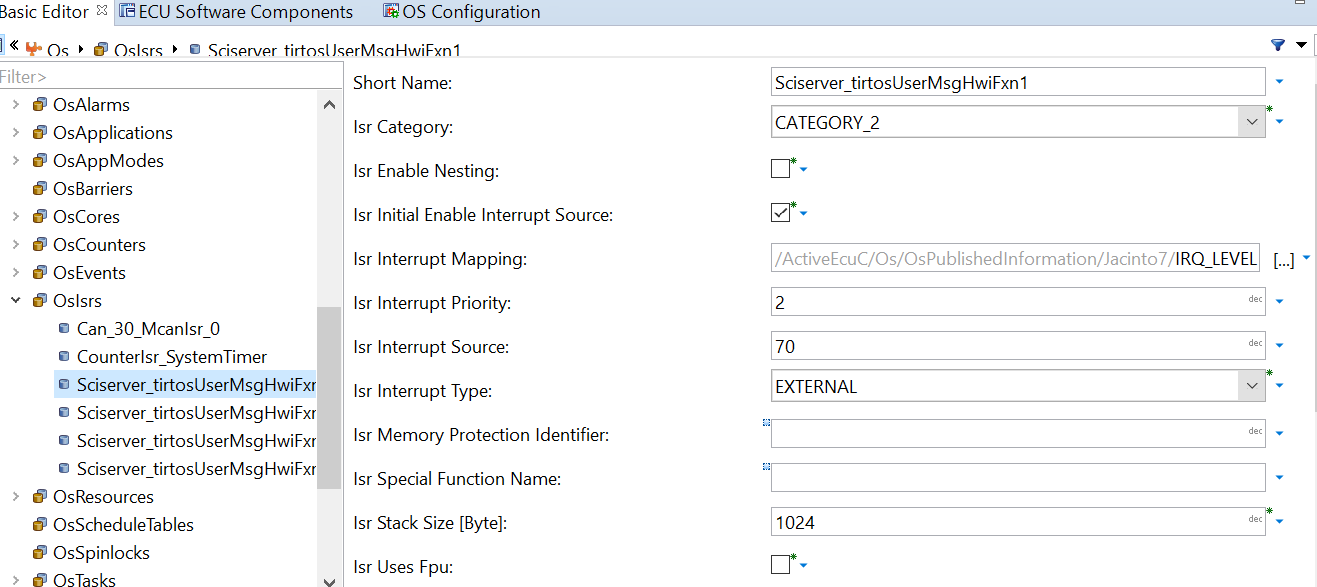1317x587 pixels.
Task: Enable the Isr Enable Nesting checkbox
Action: tap(780, 169)
